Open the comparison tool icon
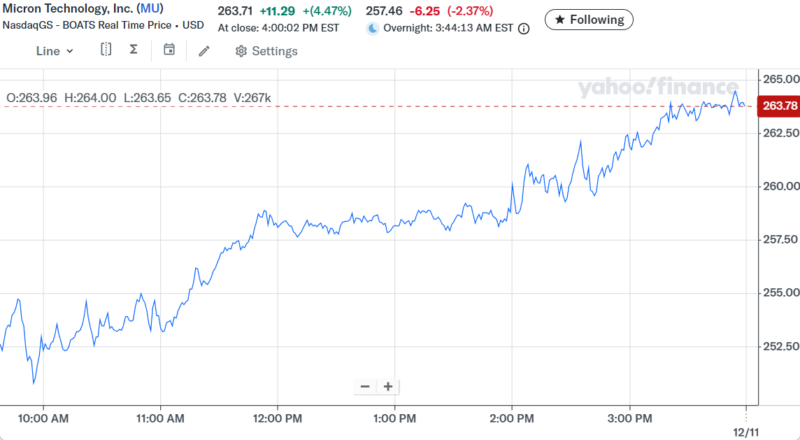Image resolution: width=800 pixels, height=440 pixels. (106, 50)
